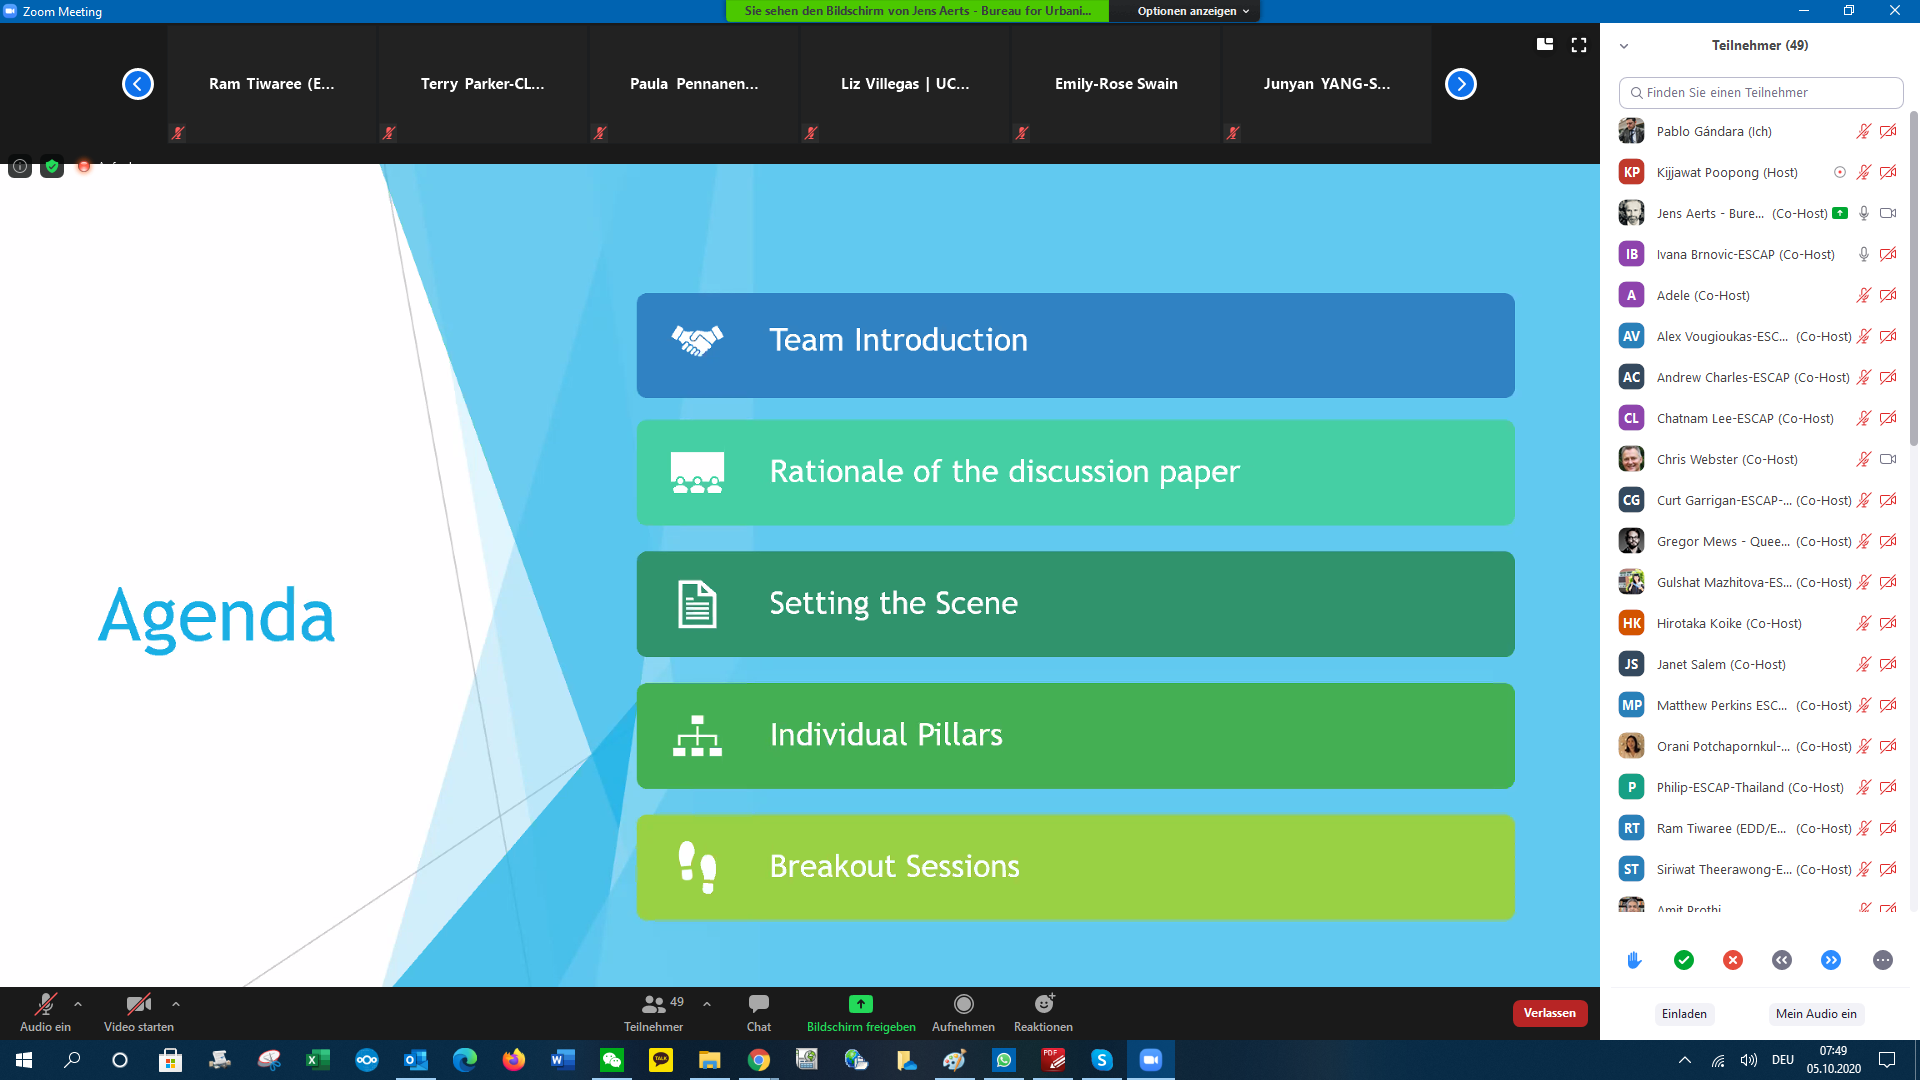Click the green yes checkmark reaction
The image size is (1920, 1080).
[x=1684, y=960]
